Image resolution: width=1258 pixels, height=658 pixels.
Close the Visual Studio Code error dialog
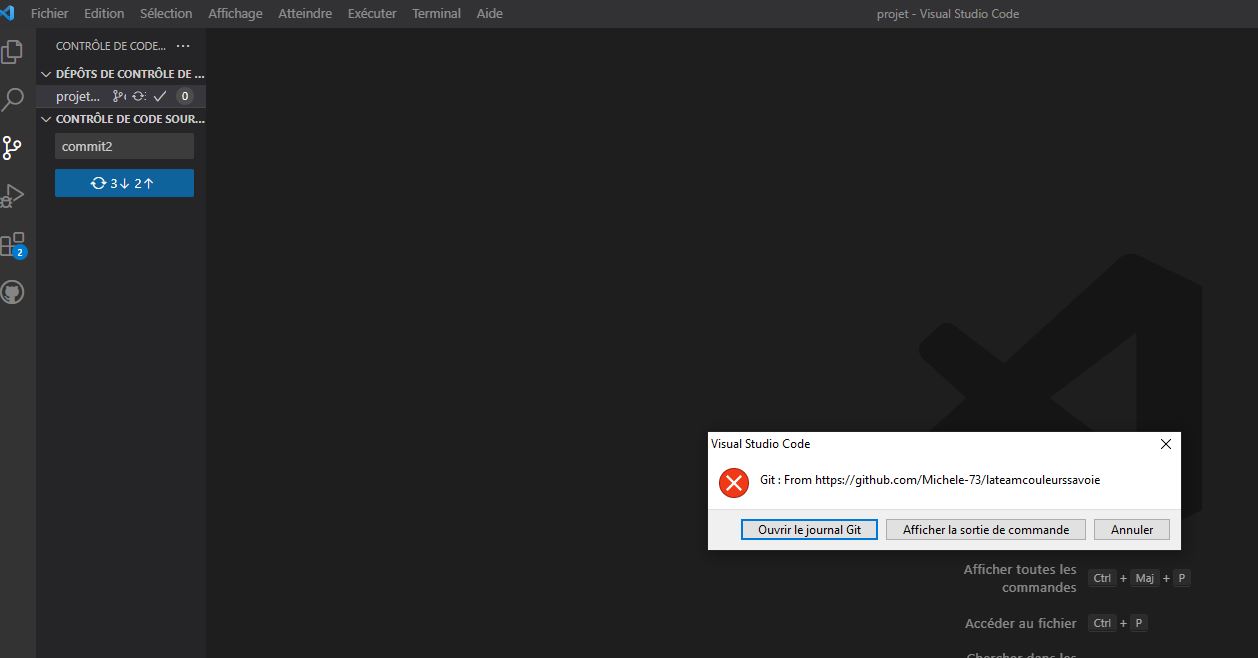(1165, 444)
